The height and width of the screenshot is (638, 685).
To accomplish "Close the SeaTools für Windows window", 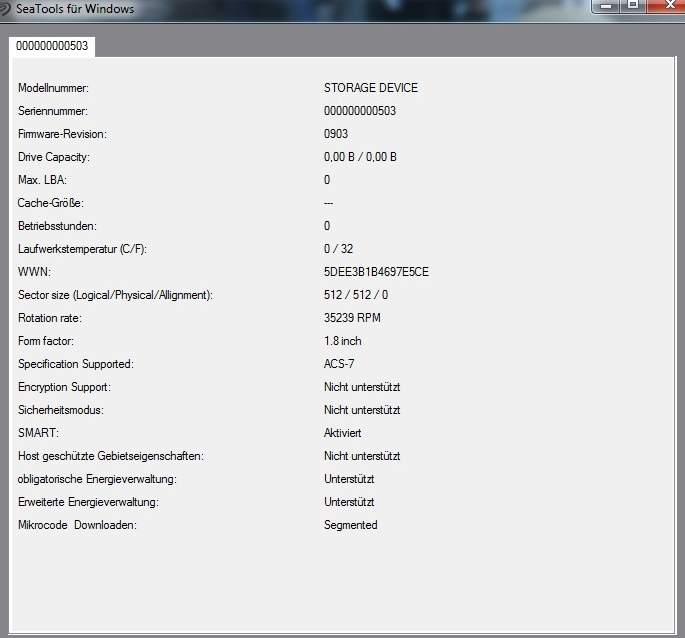I will pos(667,5).
